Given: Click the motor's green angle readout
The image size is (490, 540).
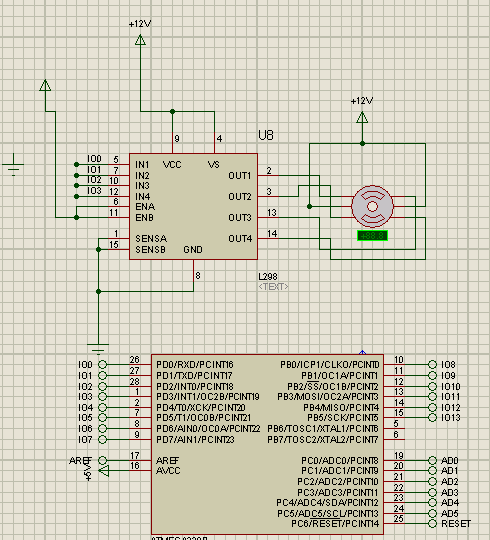Looking at the screenshot, I should (x=372, y=236).
